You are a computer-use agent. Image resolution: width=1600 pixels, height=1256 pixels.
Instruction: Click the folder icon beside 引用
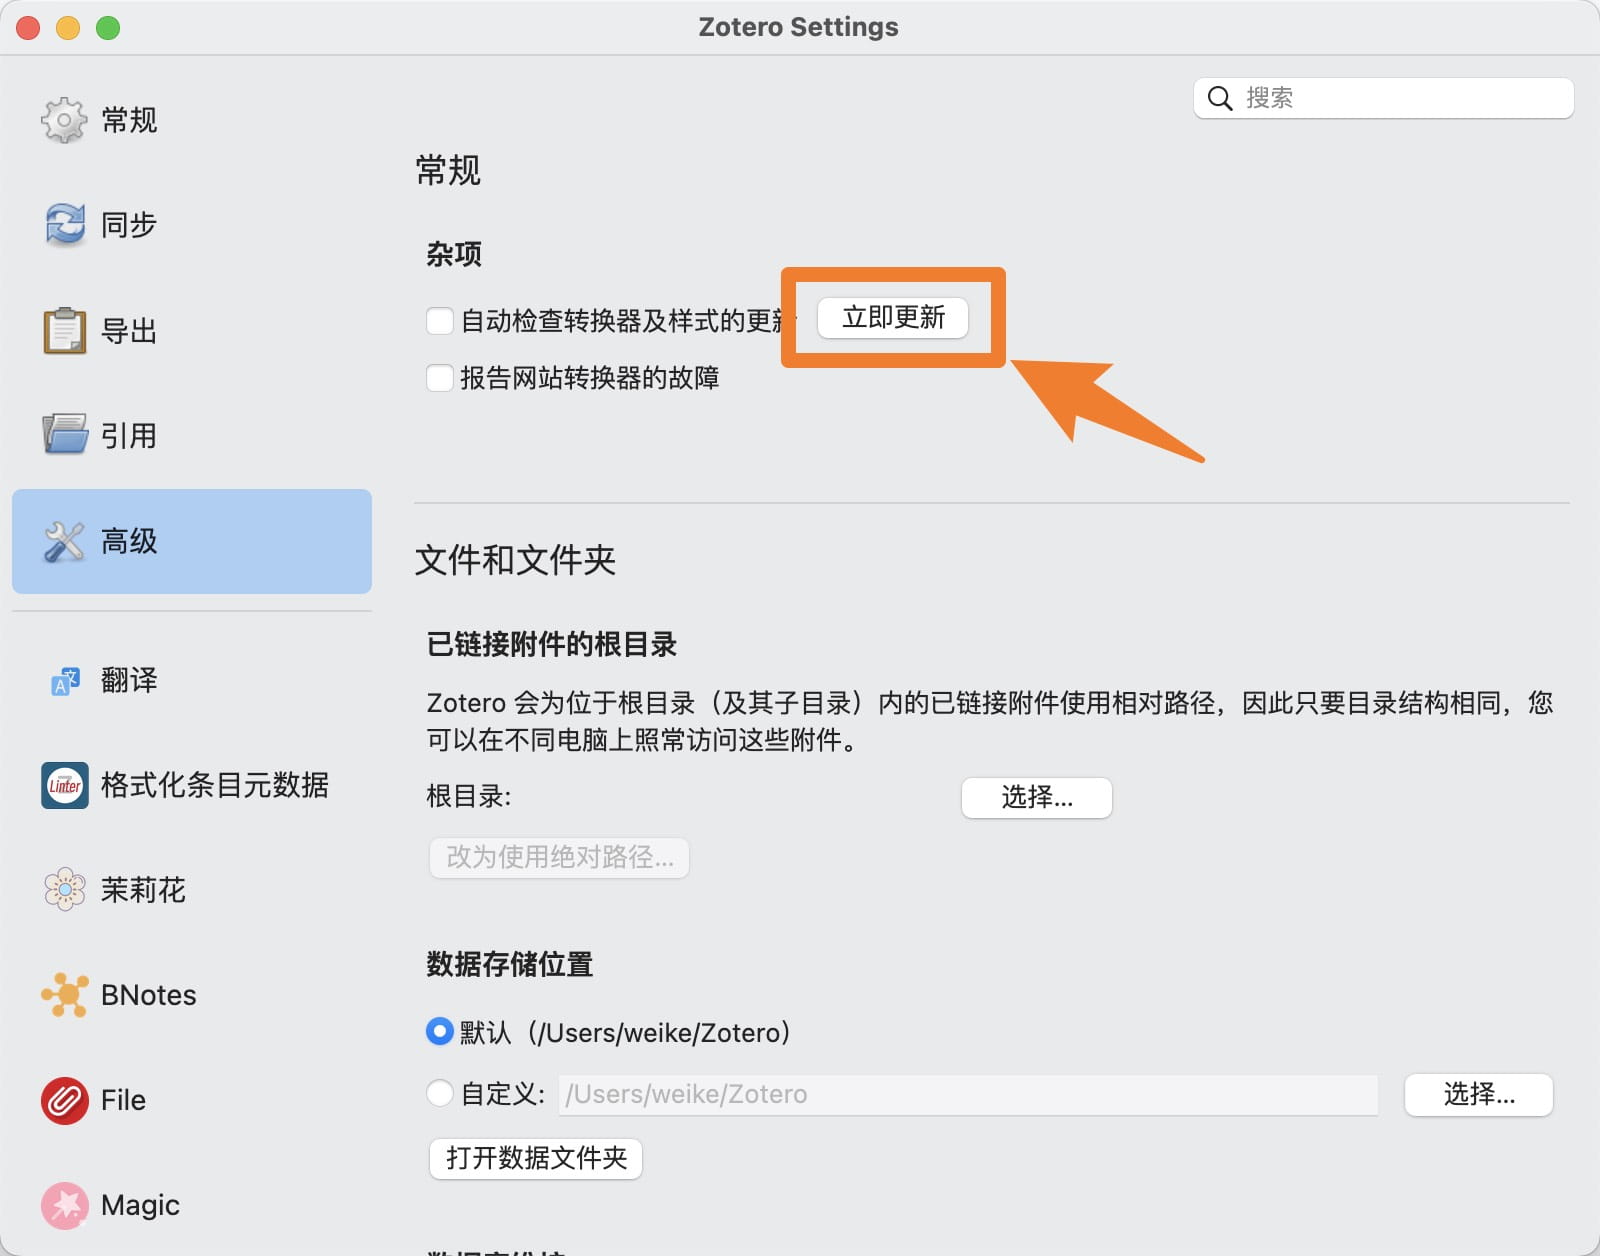(x=64, y=435)
